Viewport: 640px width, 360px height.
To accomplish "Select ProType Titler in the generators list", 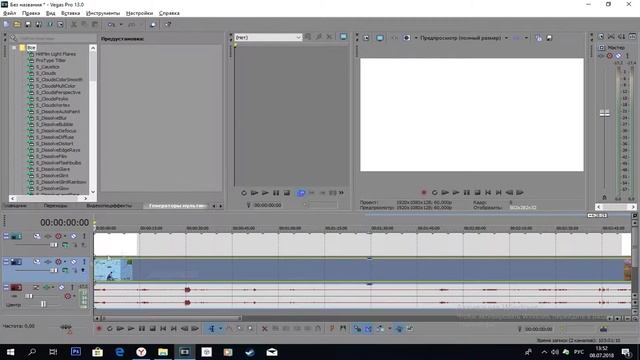I will tap(51, 60).
